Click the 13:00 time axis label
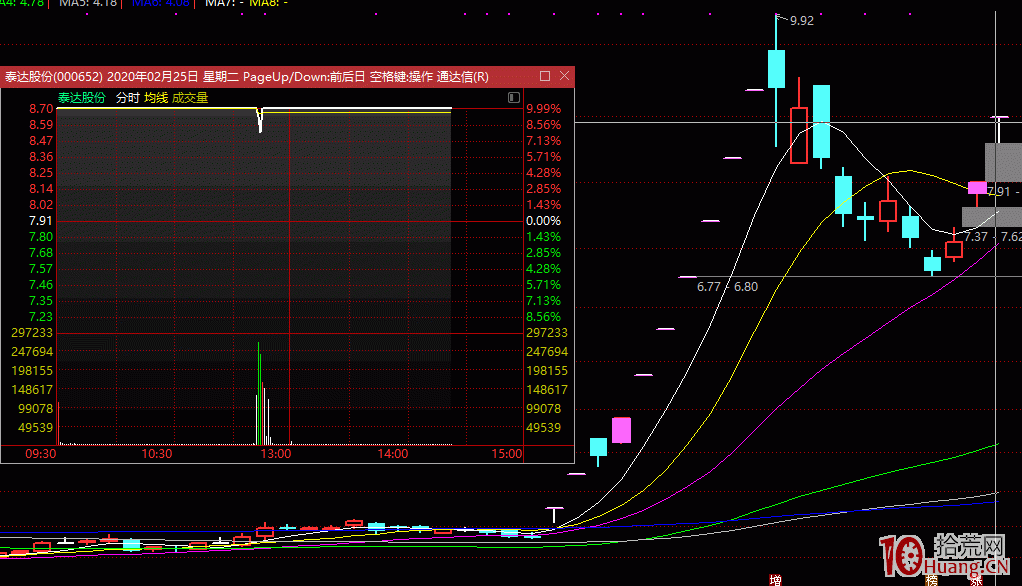1022x586 pixels. point(275,454)
